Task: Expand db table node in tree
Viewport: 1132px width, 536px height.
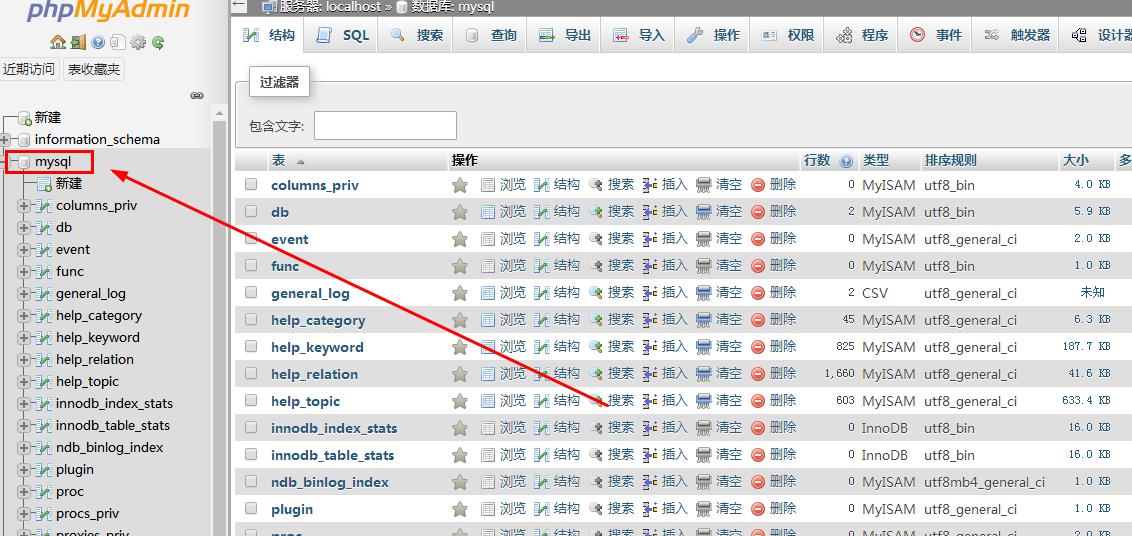Action: (24, 228)
